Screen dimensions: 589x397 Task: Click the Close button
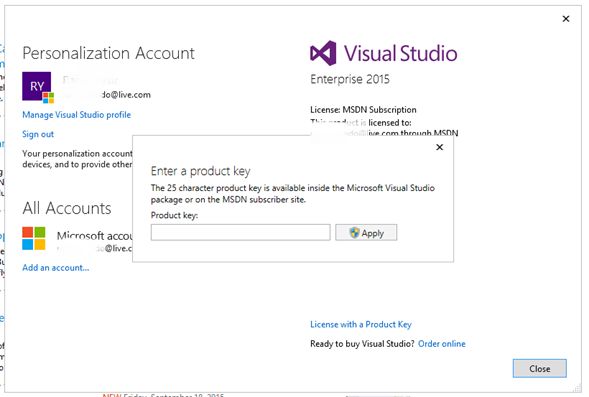point(540,368)
